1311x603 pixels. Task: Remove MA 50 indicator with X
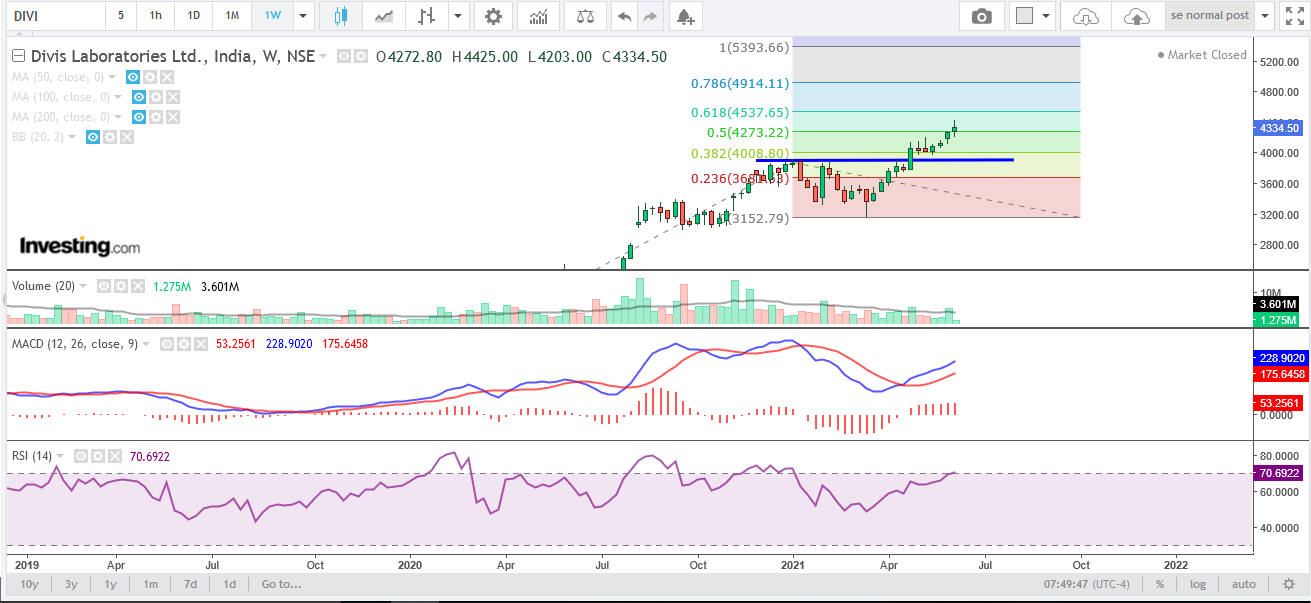166,77
